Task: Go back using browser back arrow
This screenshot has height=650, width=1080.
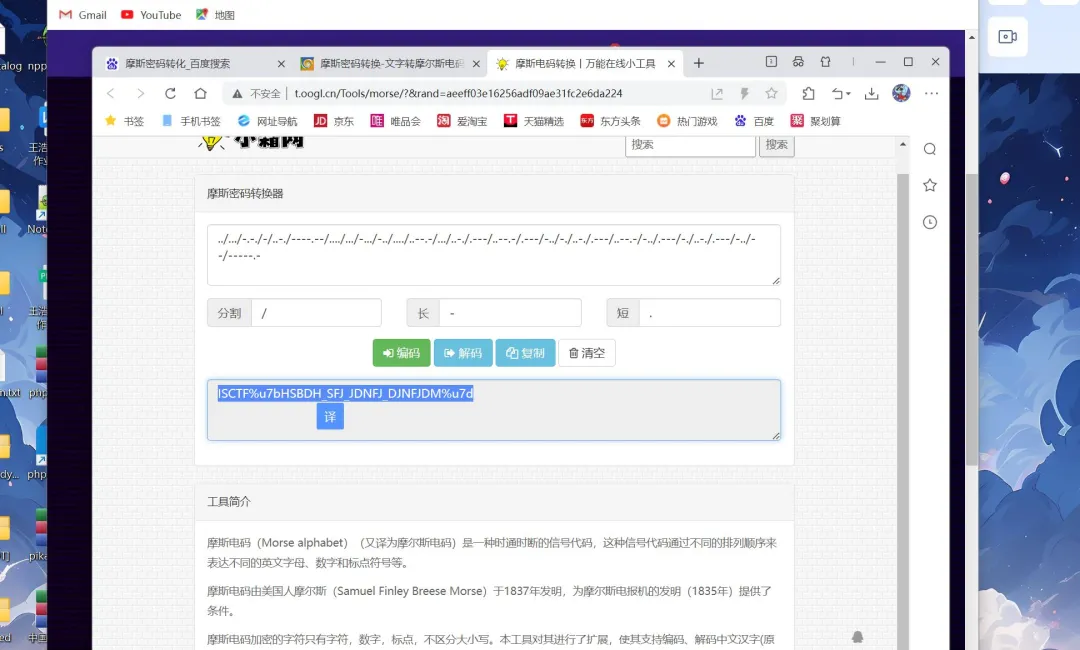Action: pos(111,93)
